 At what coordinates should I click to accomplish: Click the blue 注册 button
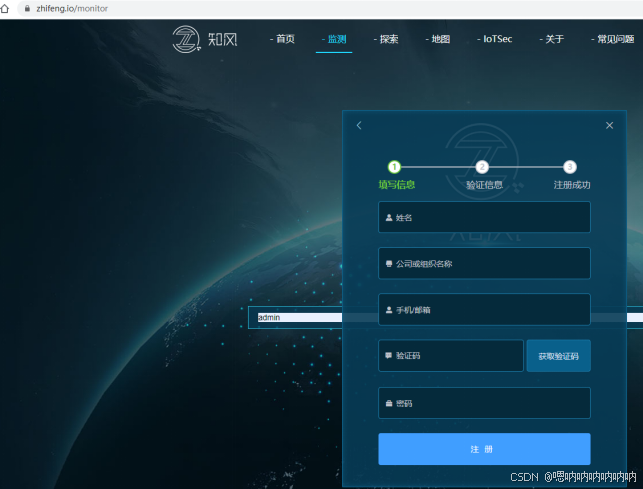484,449
